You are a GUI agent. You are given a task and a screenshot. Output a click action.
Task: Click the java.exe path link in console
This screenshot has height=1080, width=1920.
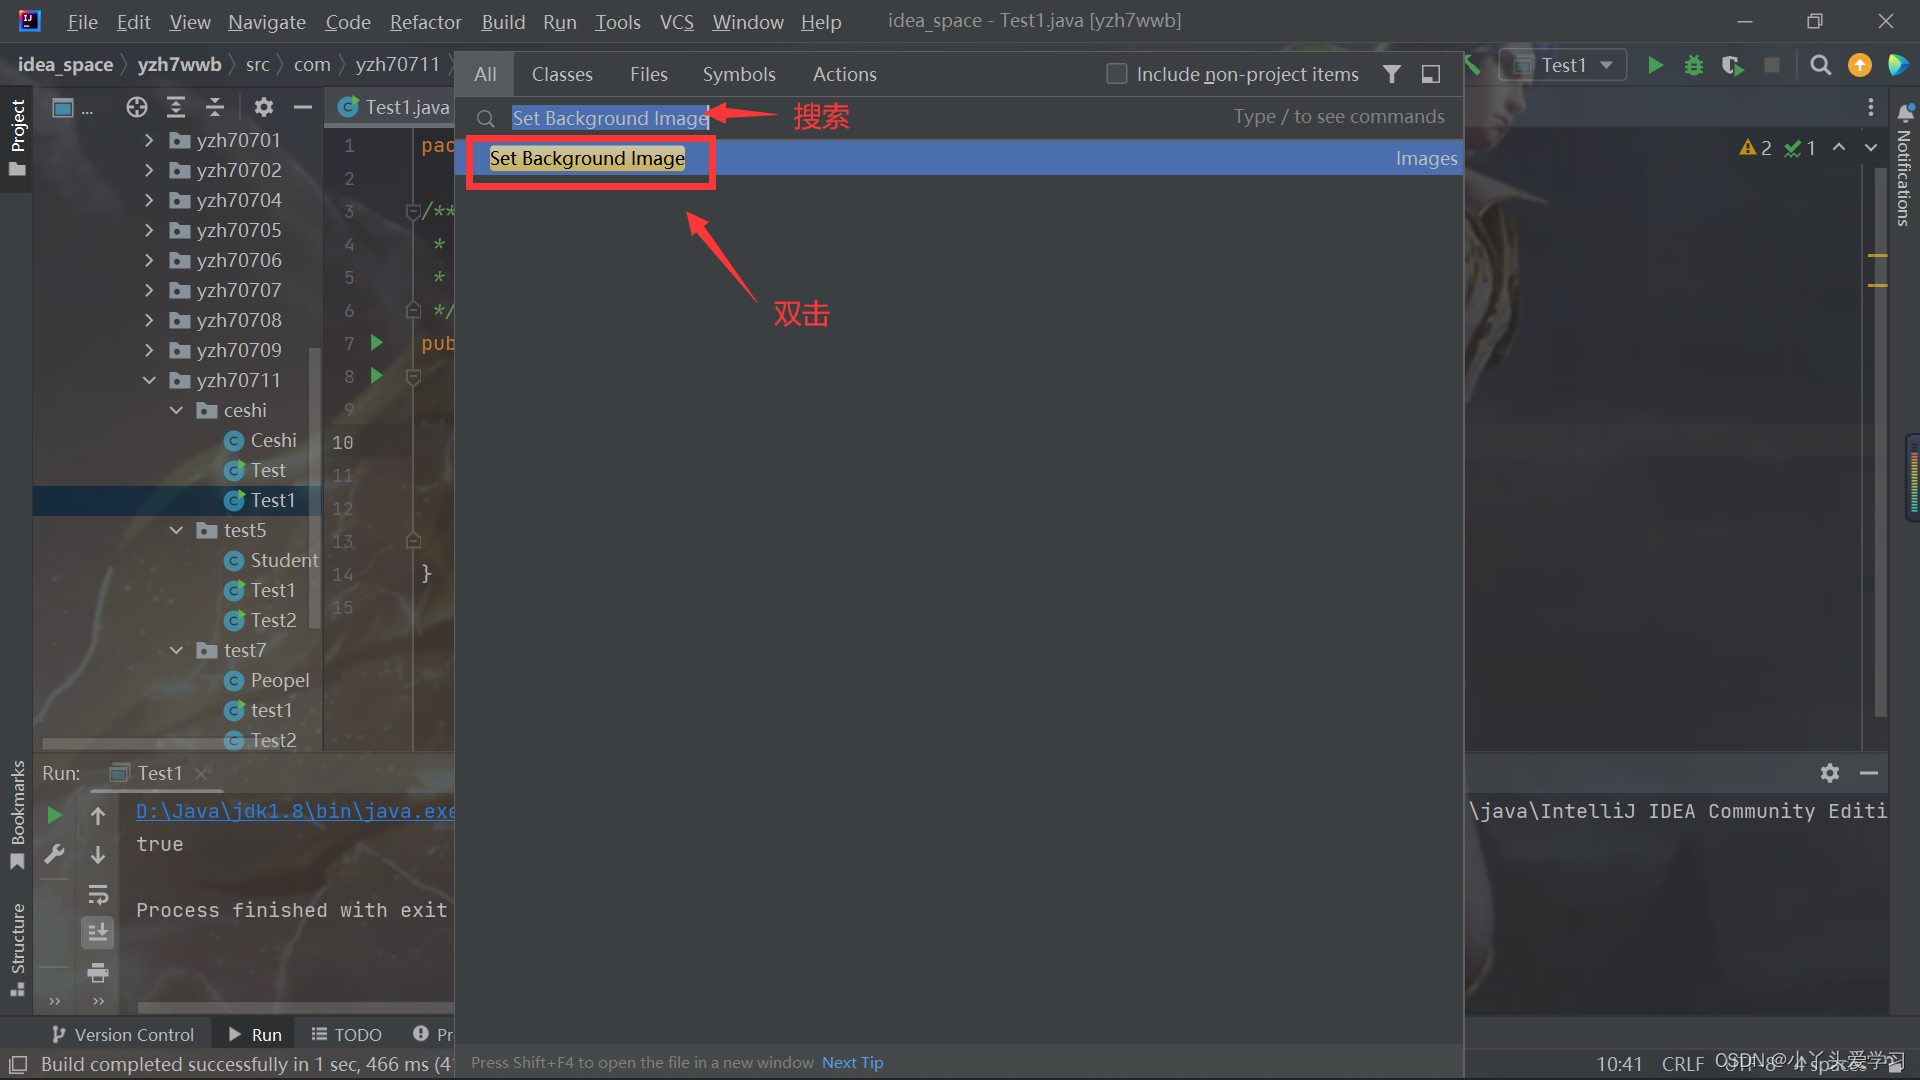(290, 811)
